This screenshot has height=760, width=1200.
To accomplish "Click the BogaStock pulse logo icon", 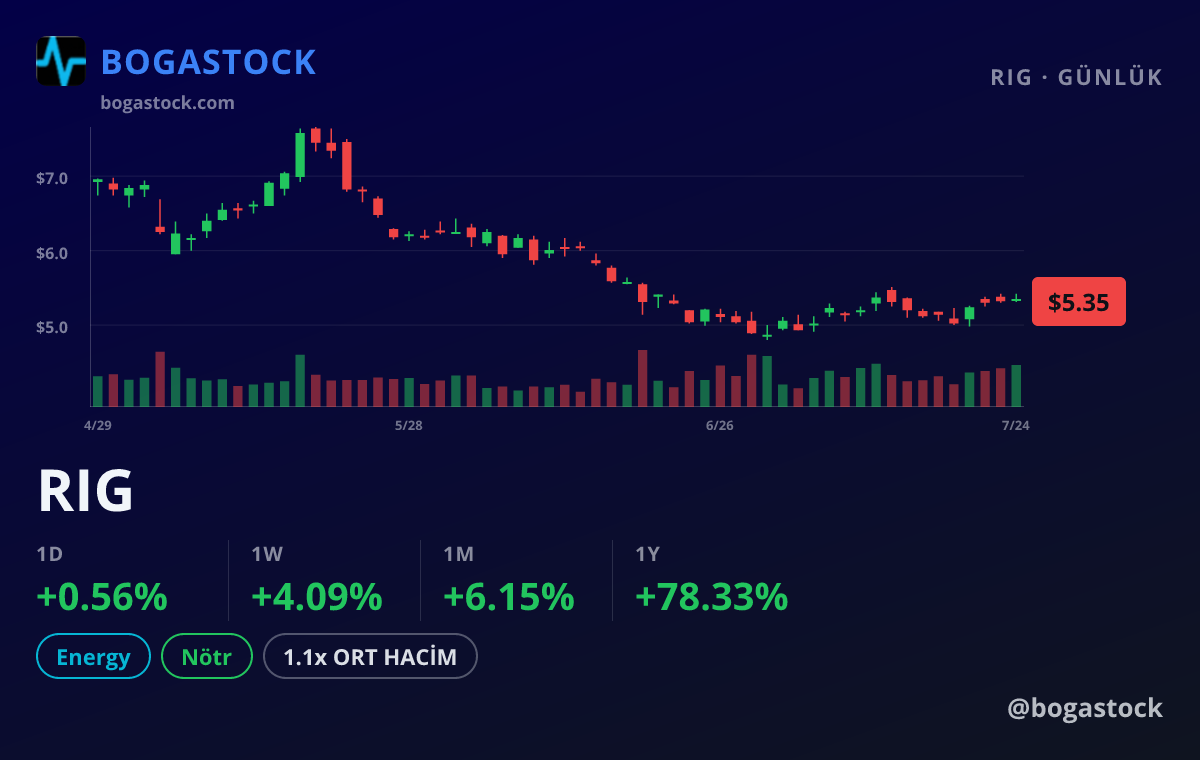I will [61, 61].
